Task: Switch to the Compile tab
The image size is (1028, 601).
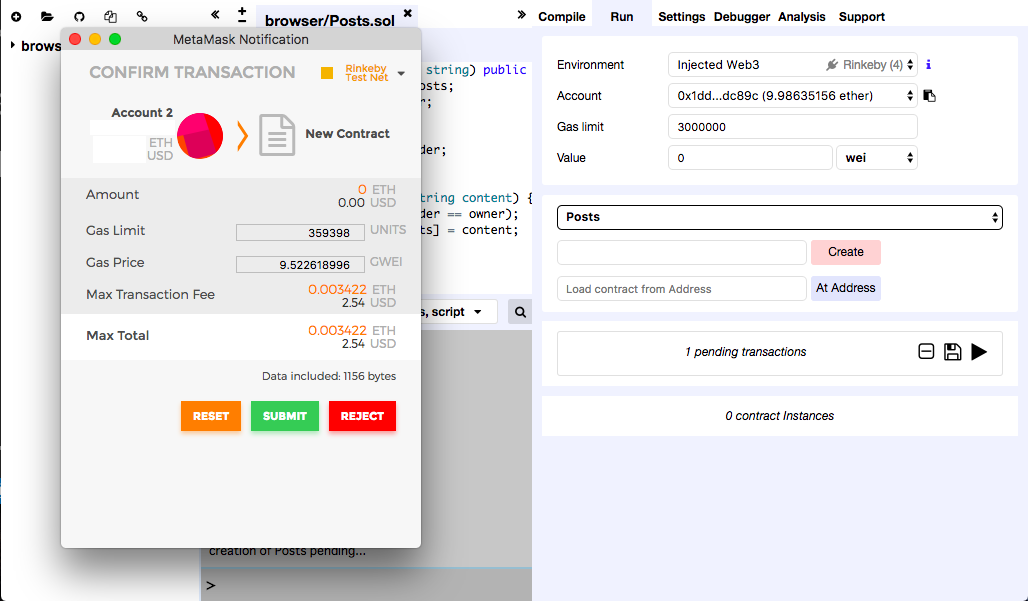Action: click(x=562, y=17)
